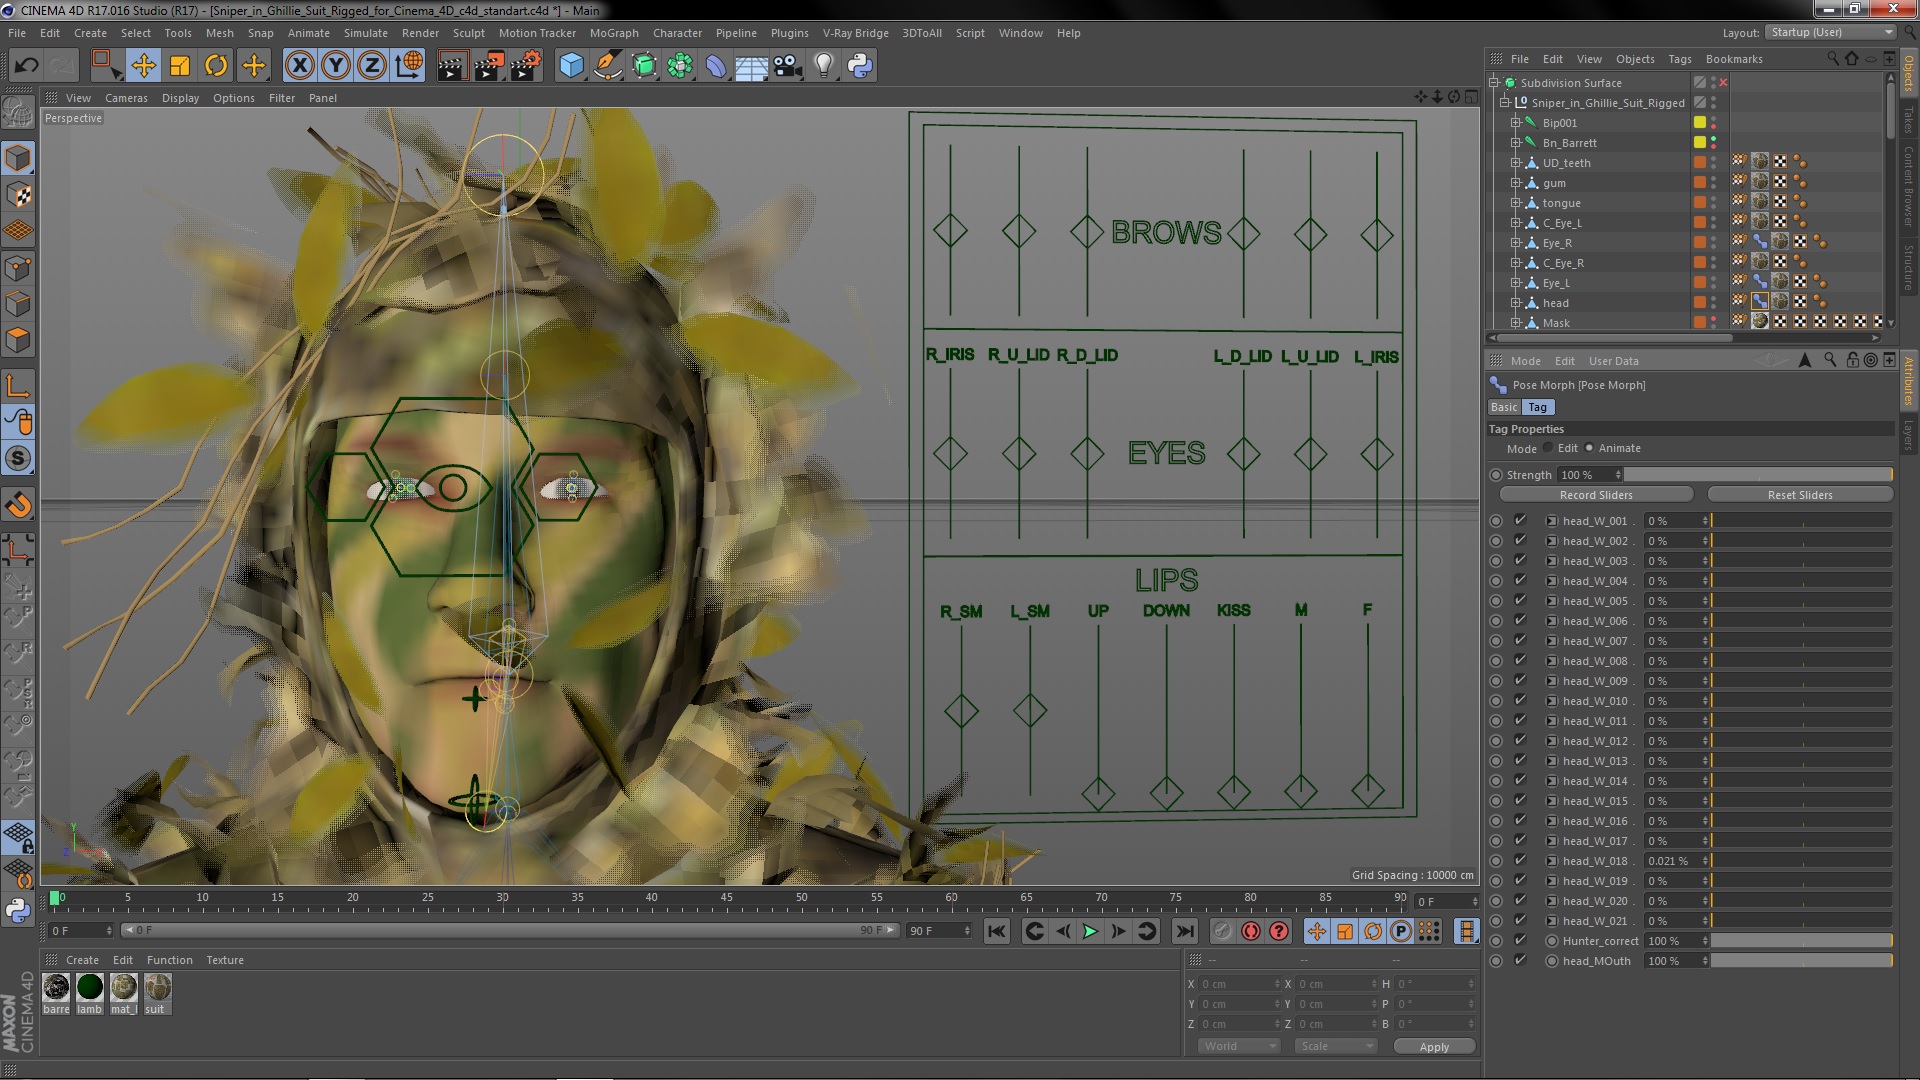Select the Scale tool in top toolbar
This screenshot has height=1080, width=1920.
(180, 66)
